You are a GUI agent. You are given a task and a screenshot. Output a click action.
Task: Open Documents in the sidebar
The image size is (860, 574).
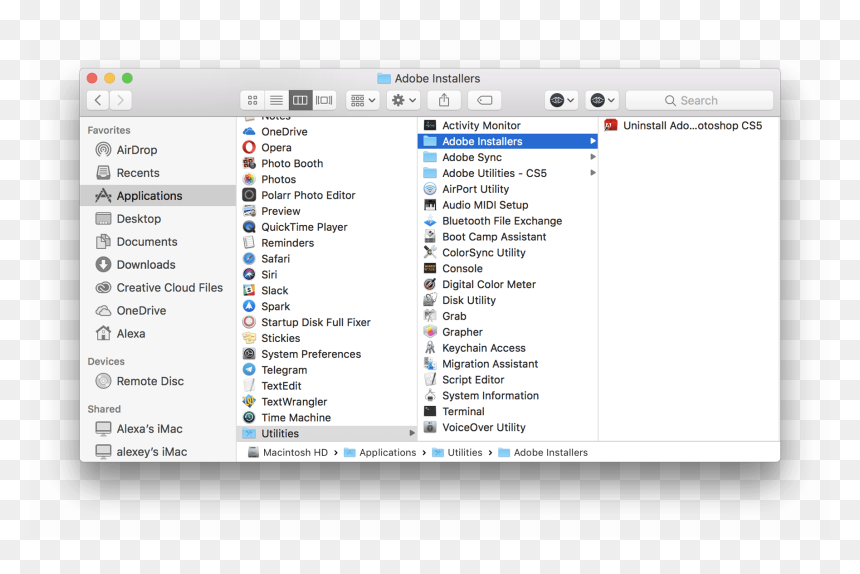coord(159,242)
